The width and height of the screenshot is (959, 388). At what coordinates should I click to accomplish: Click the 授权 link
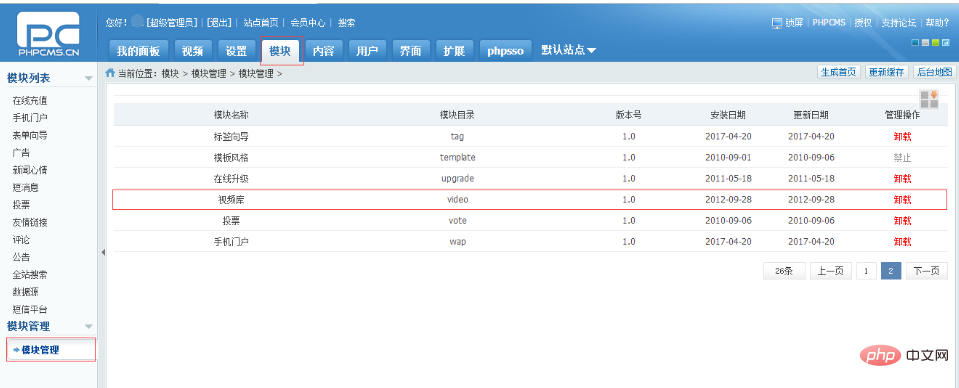(863, 23)
